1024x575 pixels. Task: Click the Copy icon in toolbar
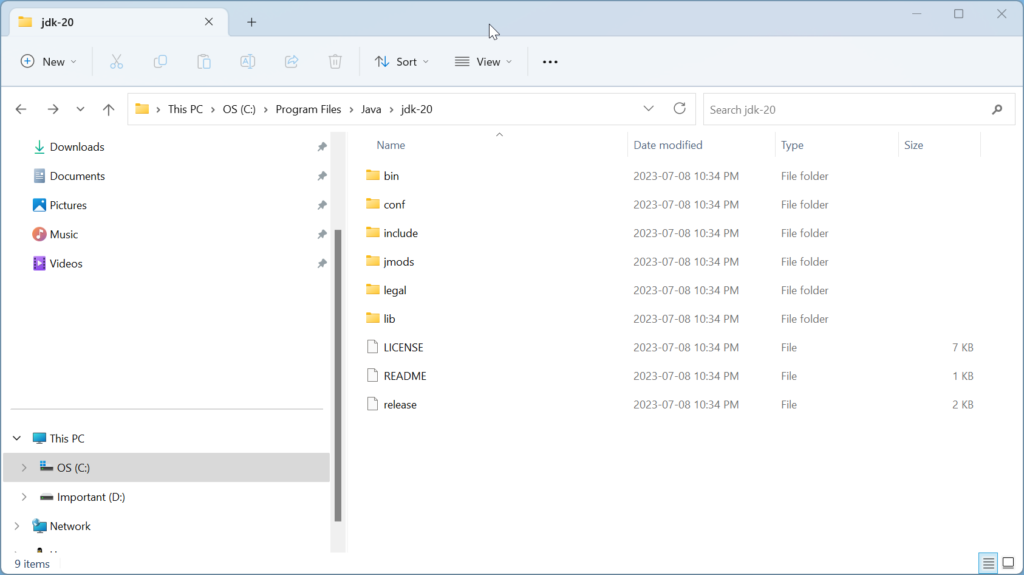pos(160,61)
